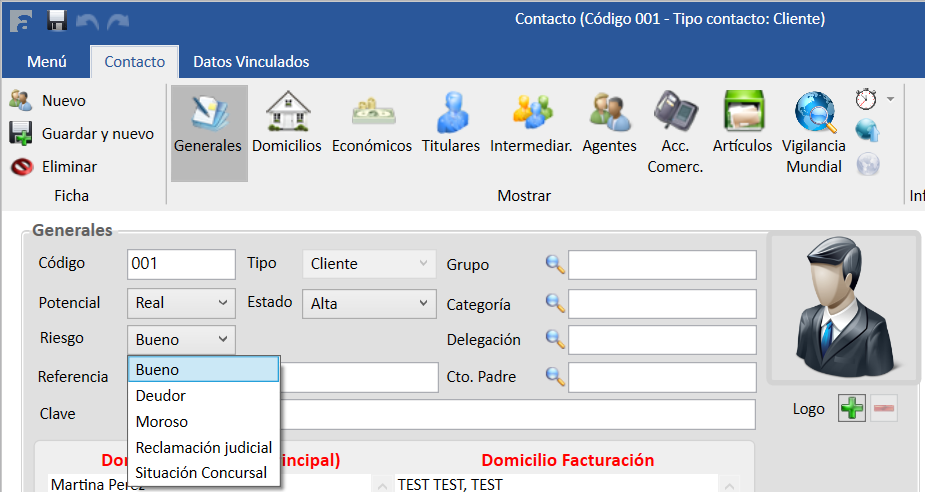The image size is (925, 492).
Task: Open the Agentes section
Action: point(609,132)
